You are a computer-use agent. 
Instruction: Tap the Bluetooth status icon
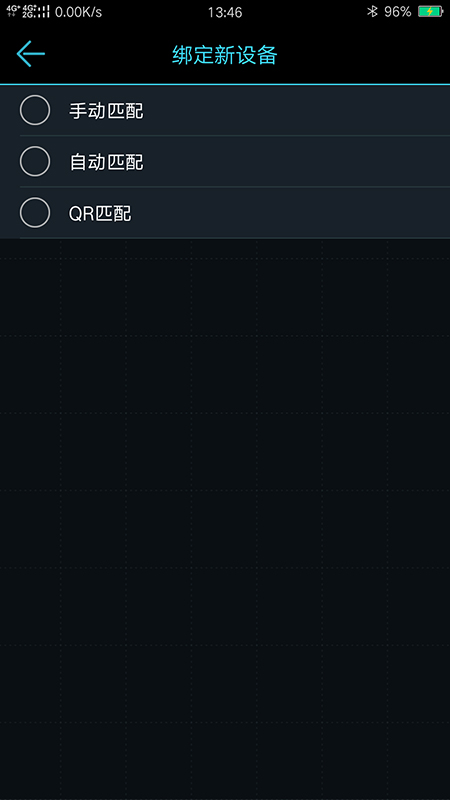click(x=372, y=12)
